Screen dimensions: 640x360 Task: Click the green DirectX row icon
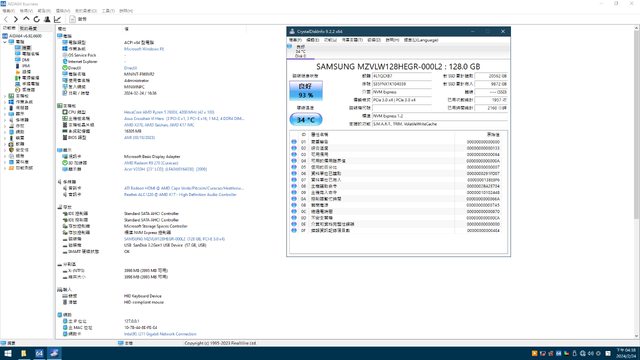[x=65, y=68]
